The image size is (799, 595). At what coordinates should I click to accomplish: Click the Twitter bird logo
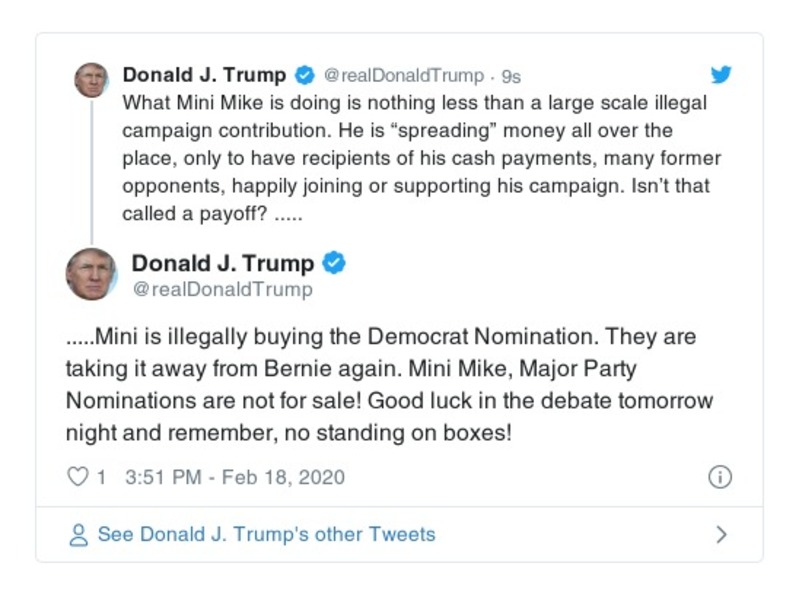[721, 75]
